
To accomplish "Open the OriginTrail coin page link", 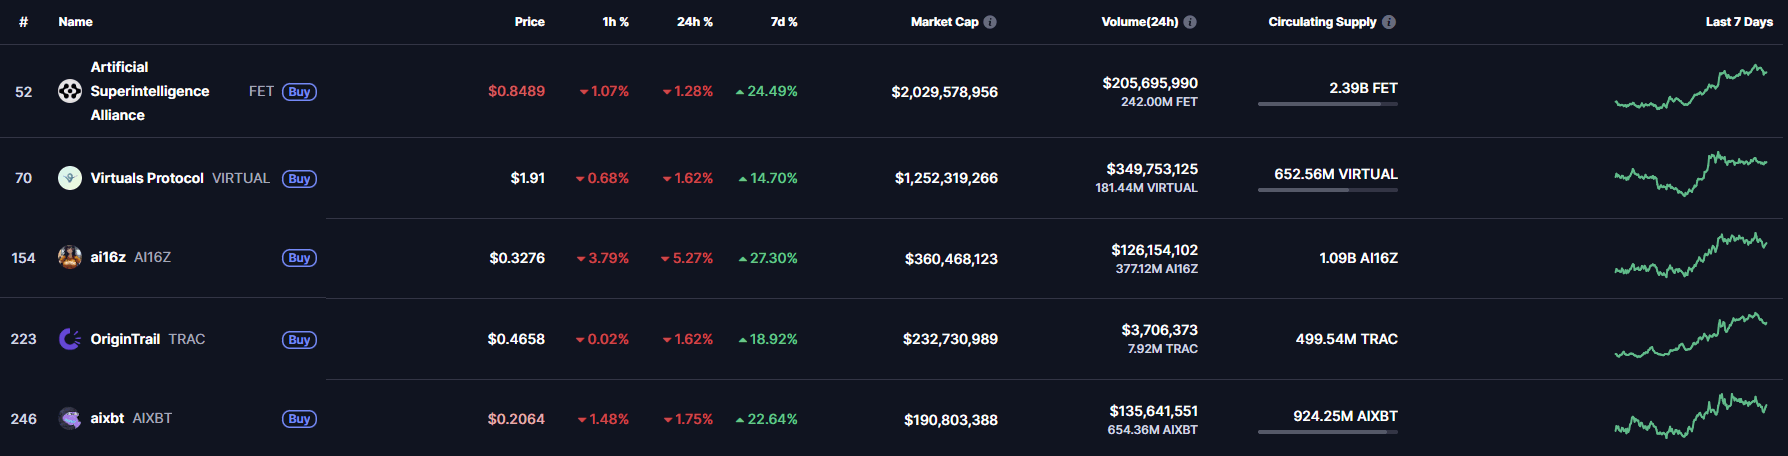I will [125, 339].
